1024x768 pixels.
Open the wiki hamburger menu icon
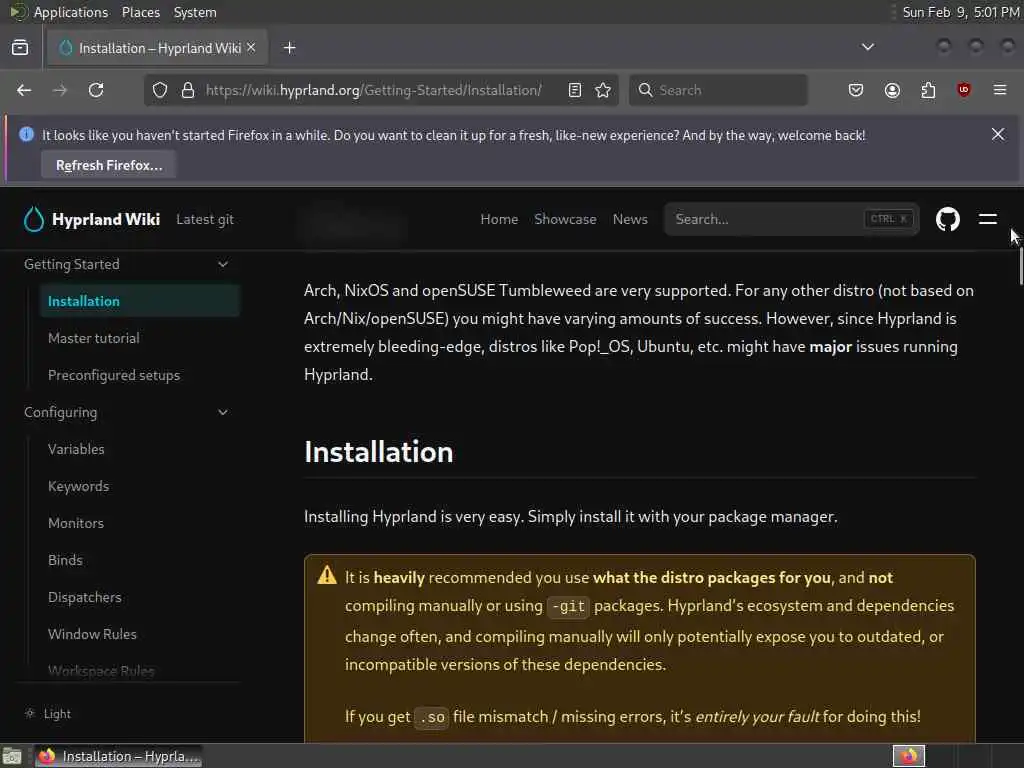987,219
